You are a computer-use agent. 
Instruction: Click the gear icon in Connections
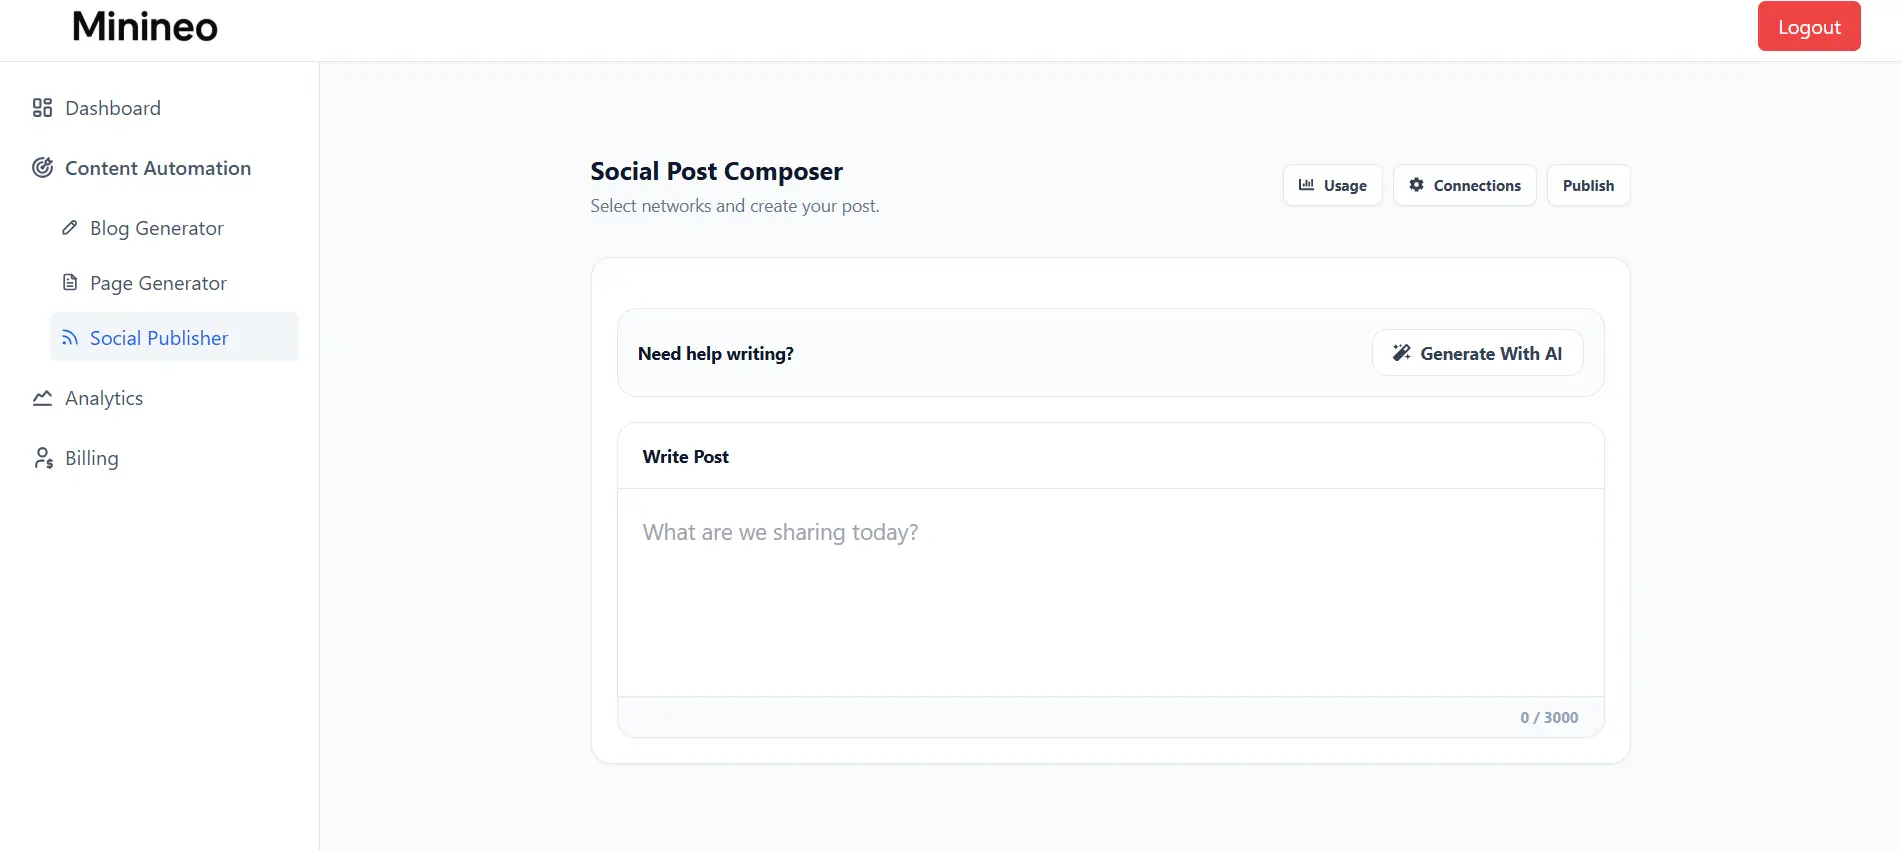[x=1416, y=185]
